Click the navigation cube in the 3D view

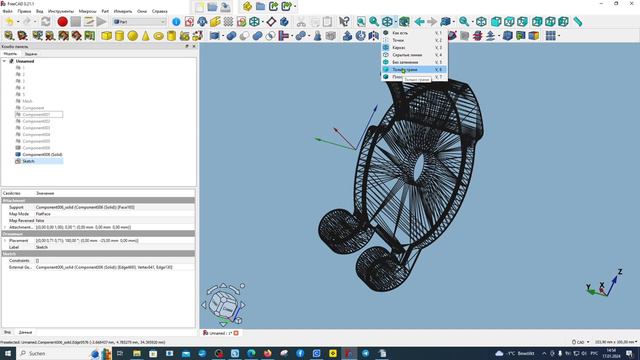[x=222, y=304]
